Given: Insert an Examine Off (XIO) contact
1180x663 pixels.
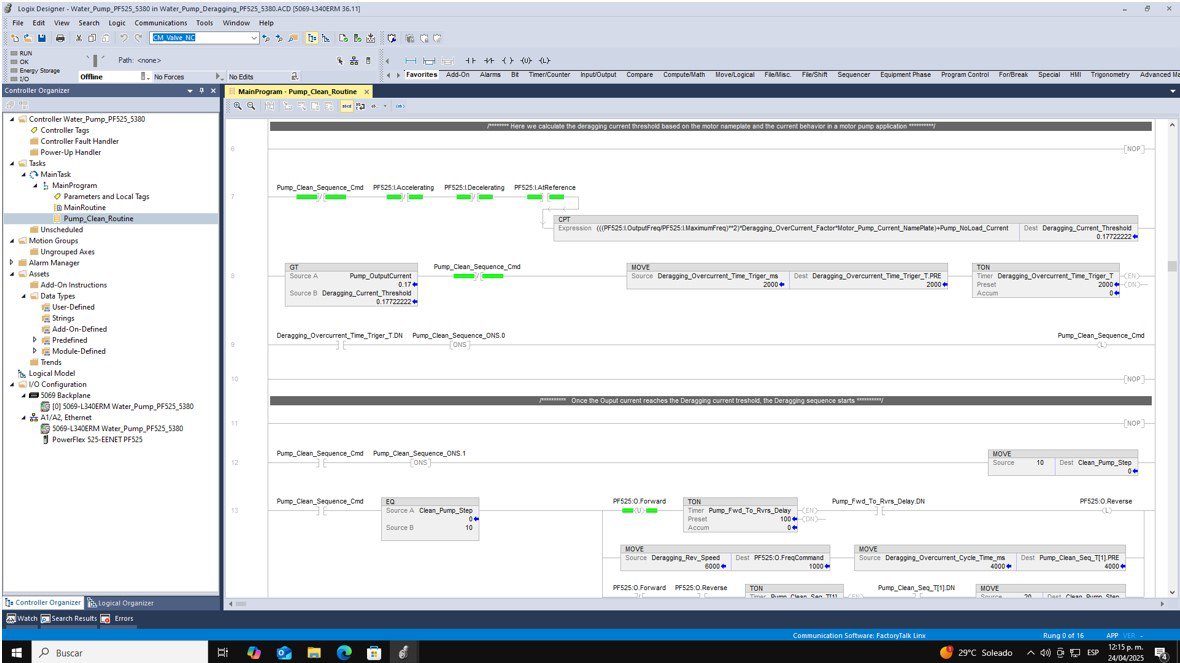Looking at the screenshot, I should coord(489,60).
